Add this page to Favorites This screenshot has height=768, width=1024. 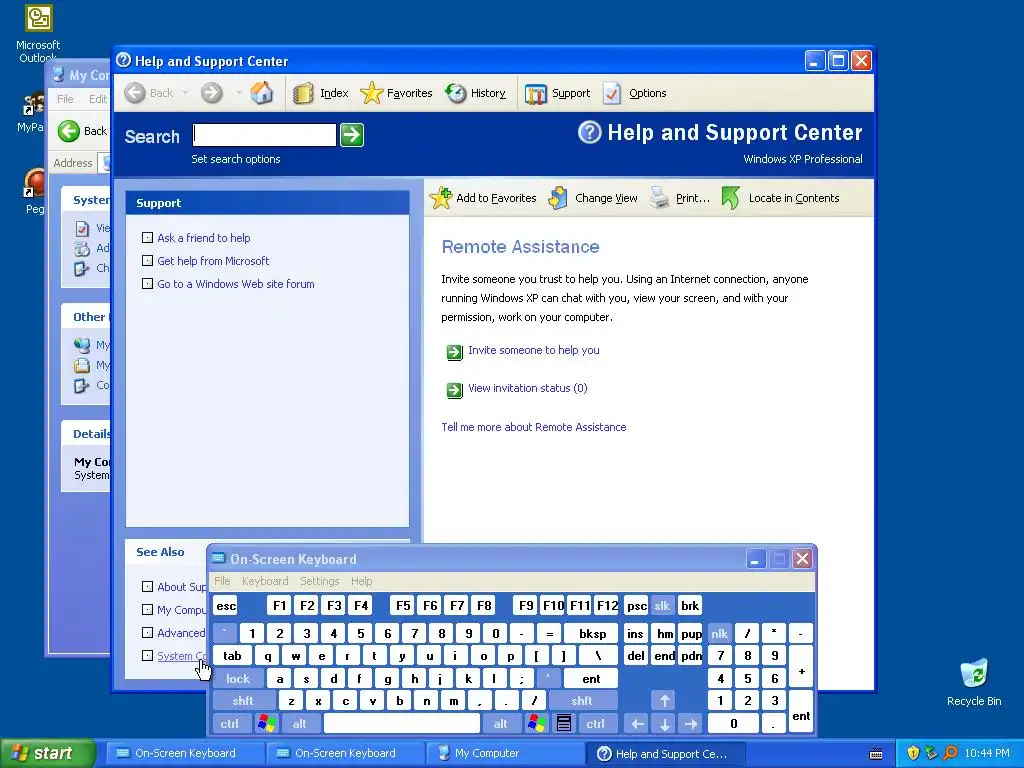[483, 198]
